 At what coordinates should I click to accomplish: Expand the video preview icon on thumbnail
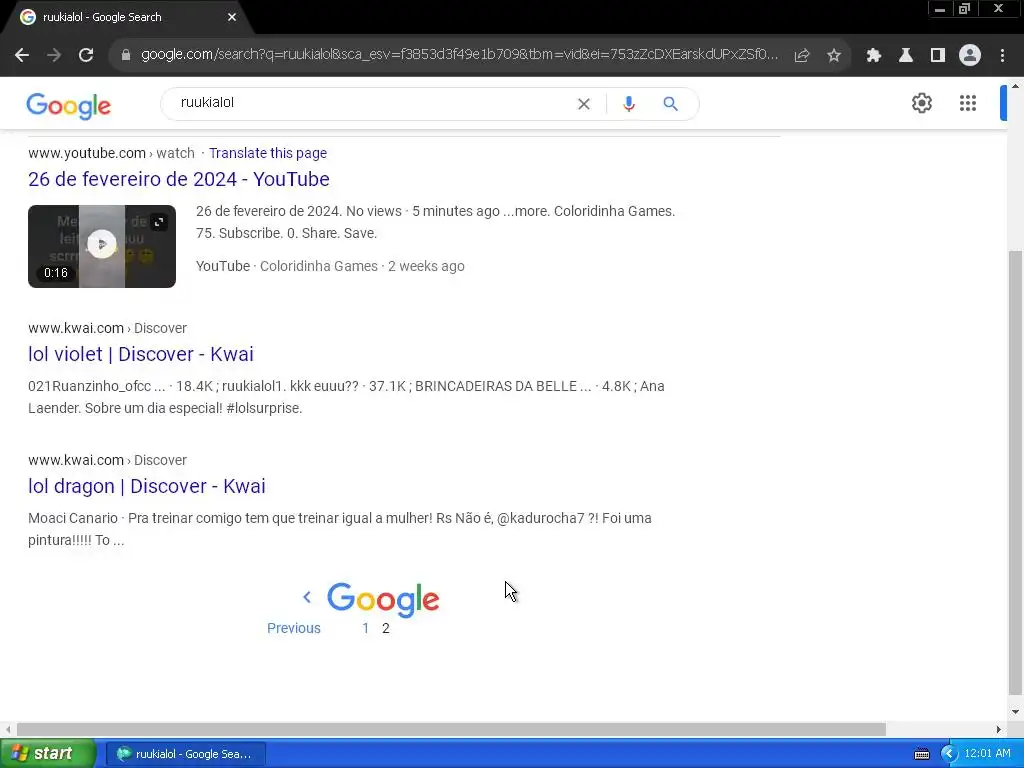click(159, 222)
